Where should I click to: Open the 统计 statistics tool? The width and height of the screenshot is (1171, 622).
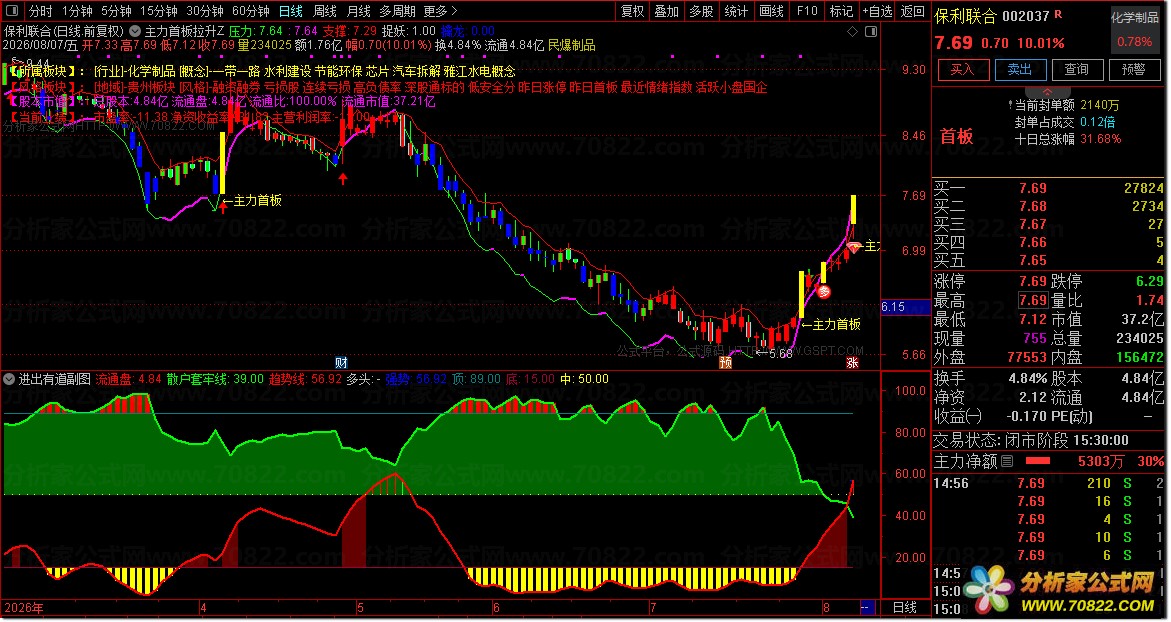click(736, 11)
